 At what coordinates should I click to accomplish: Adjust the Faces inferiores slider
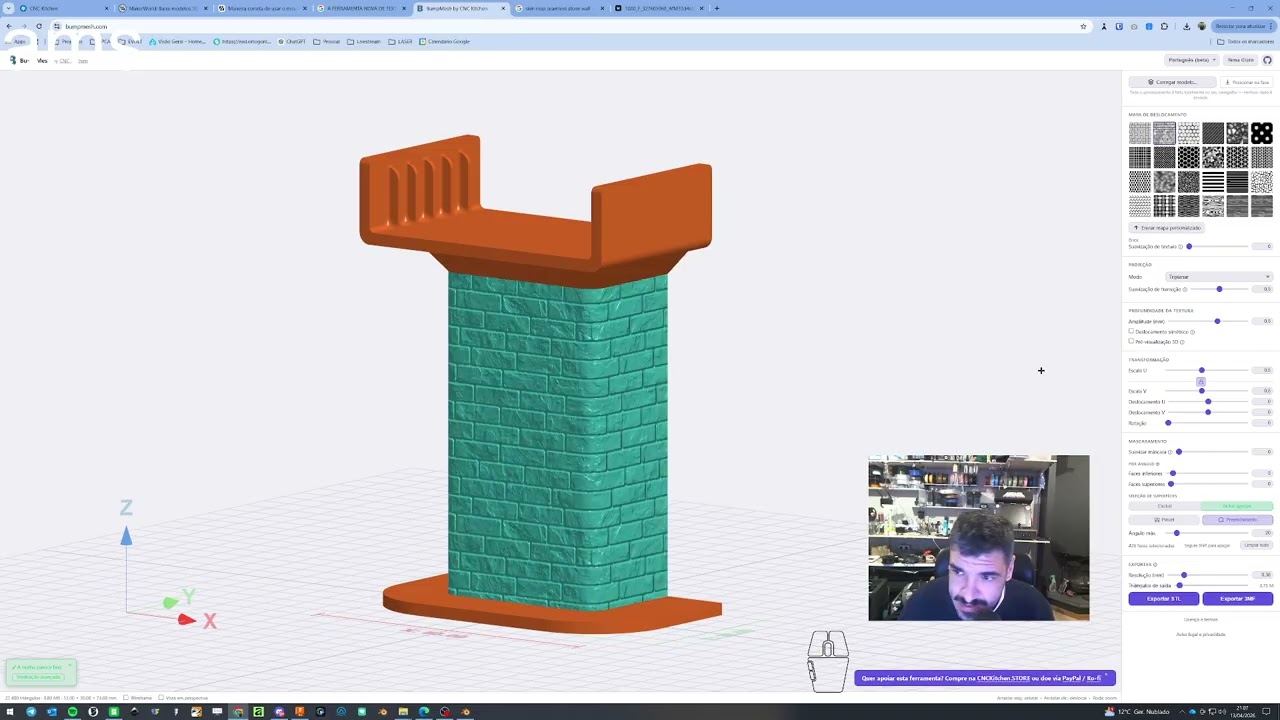pyautogui.click(x=1208, y=473)
